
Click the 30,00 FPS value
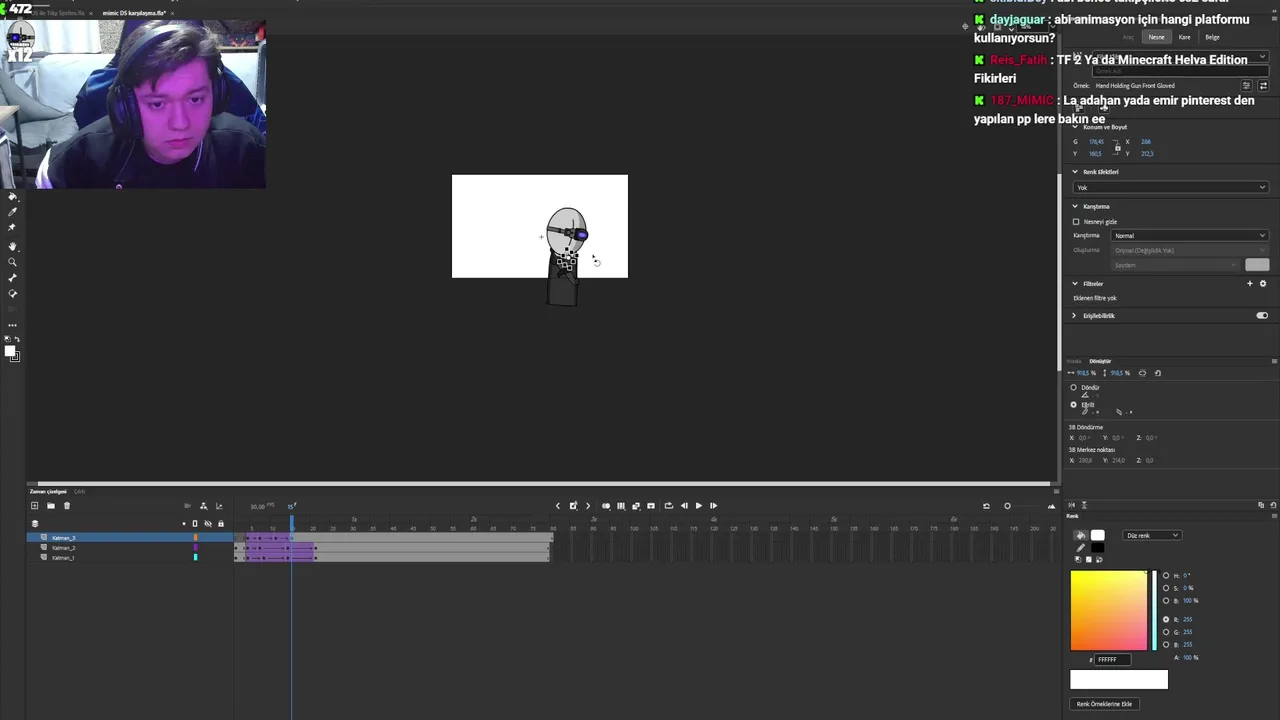pos(258,506)
